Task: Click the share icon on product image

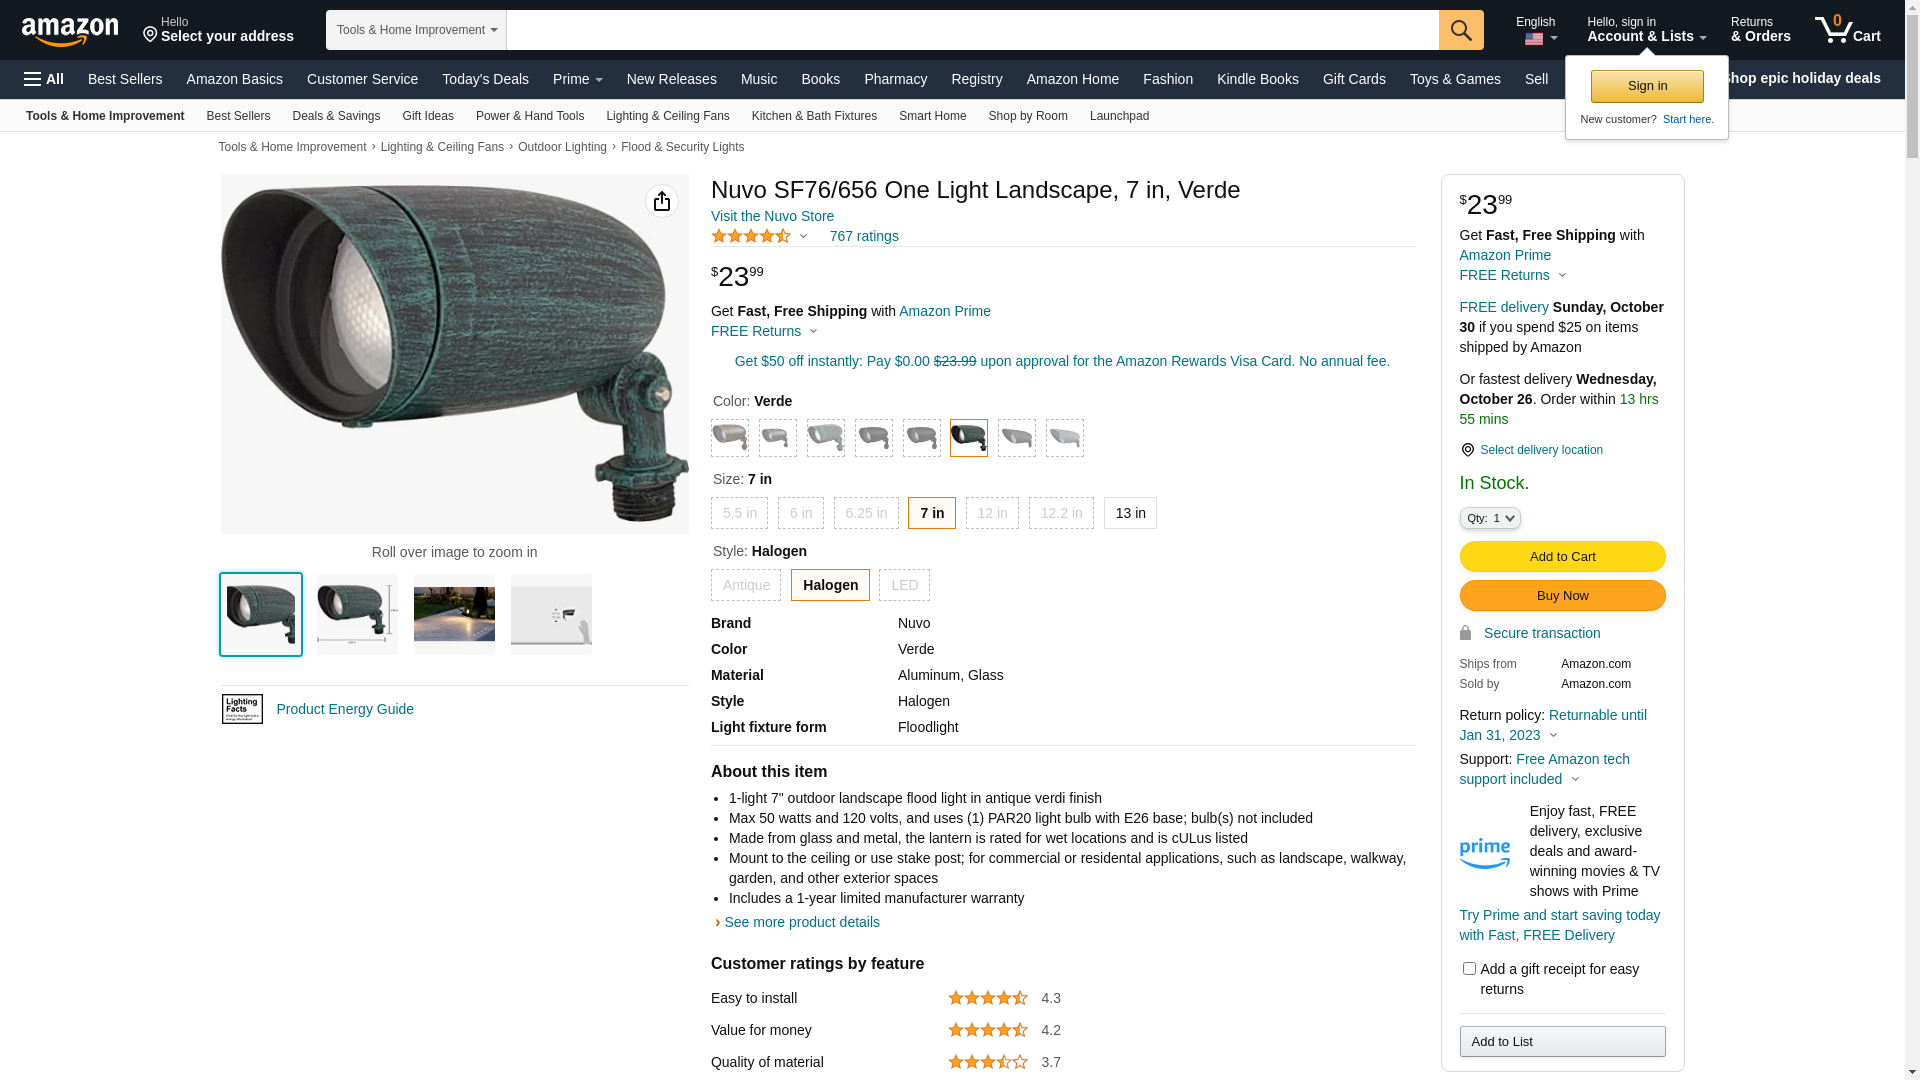Action: tap(661, 201)
